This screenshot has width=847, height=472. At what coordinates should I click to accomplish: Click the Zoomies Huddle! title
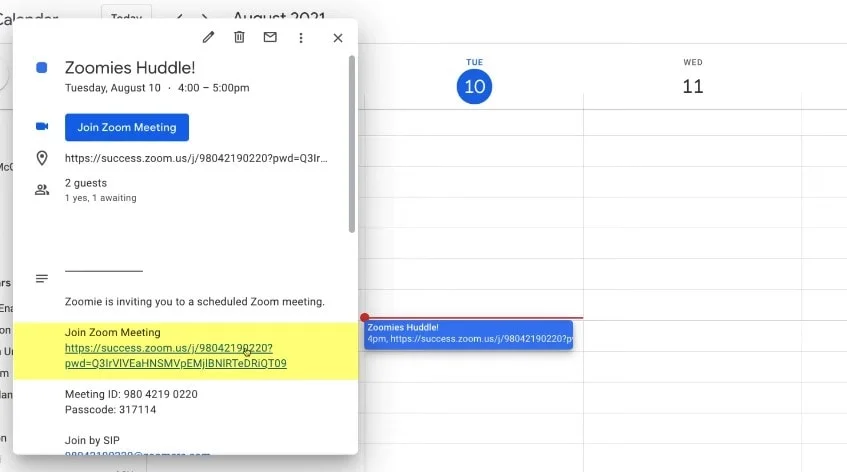click(x=130, y=68)
